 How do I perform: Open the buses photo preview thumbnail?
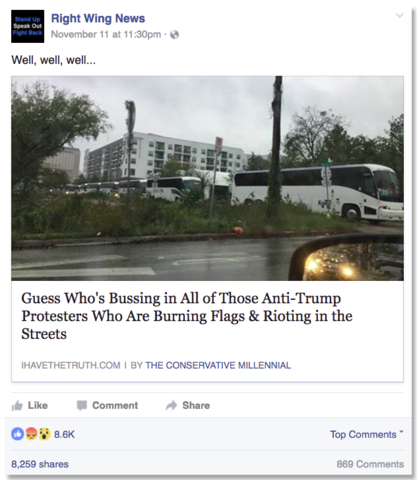pyautogui.click(x=207, y=178)
